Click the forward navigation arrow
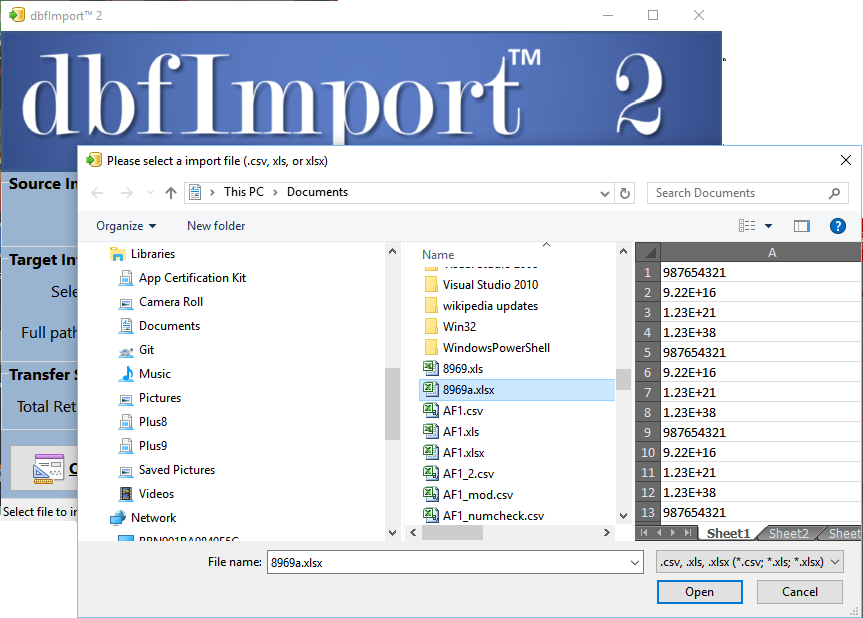863x618 pixels. (127, 193)
